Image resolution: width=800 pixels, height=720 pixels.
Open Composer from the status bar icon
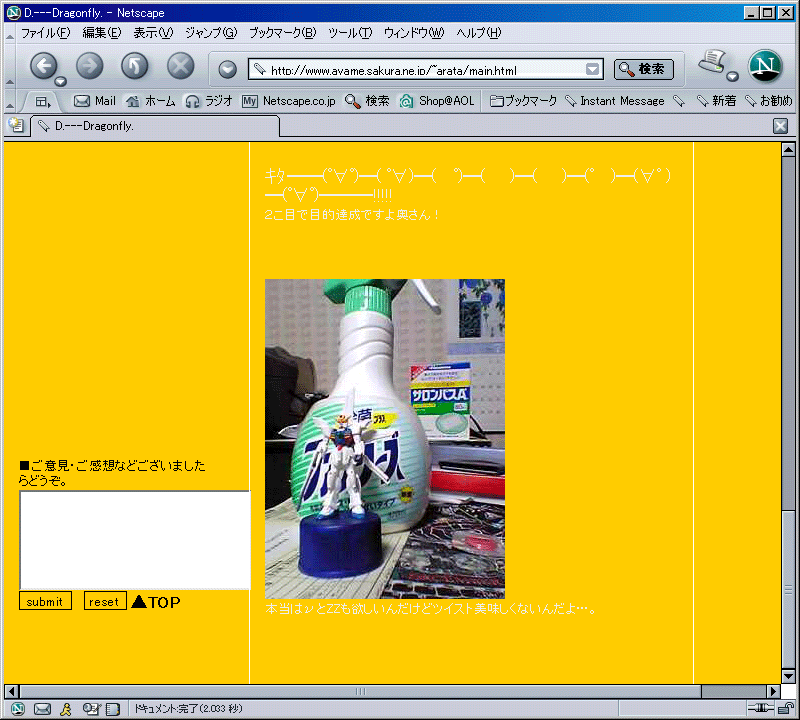pos(91,708)
